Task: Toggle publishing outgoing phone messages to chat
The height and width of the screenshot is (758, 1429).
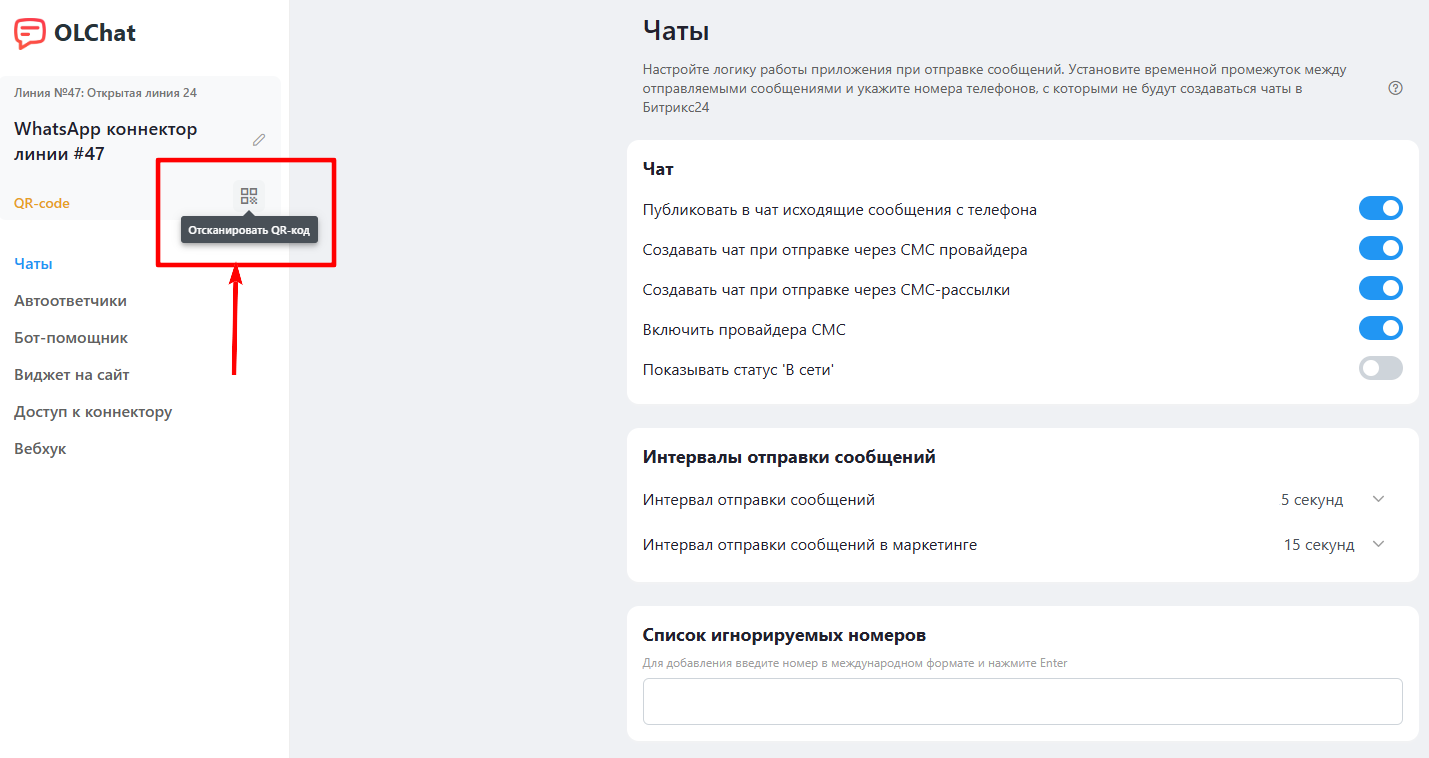Action: [x=1380, y=208]
